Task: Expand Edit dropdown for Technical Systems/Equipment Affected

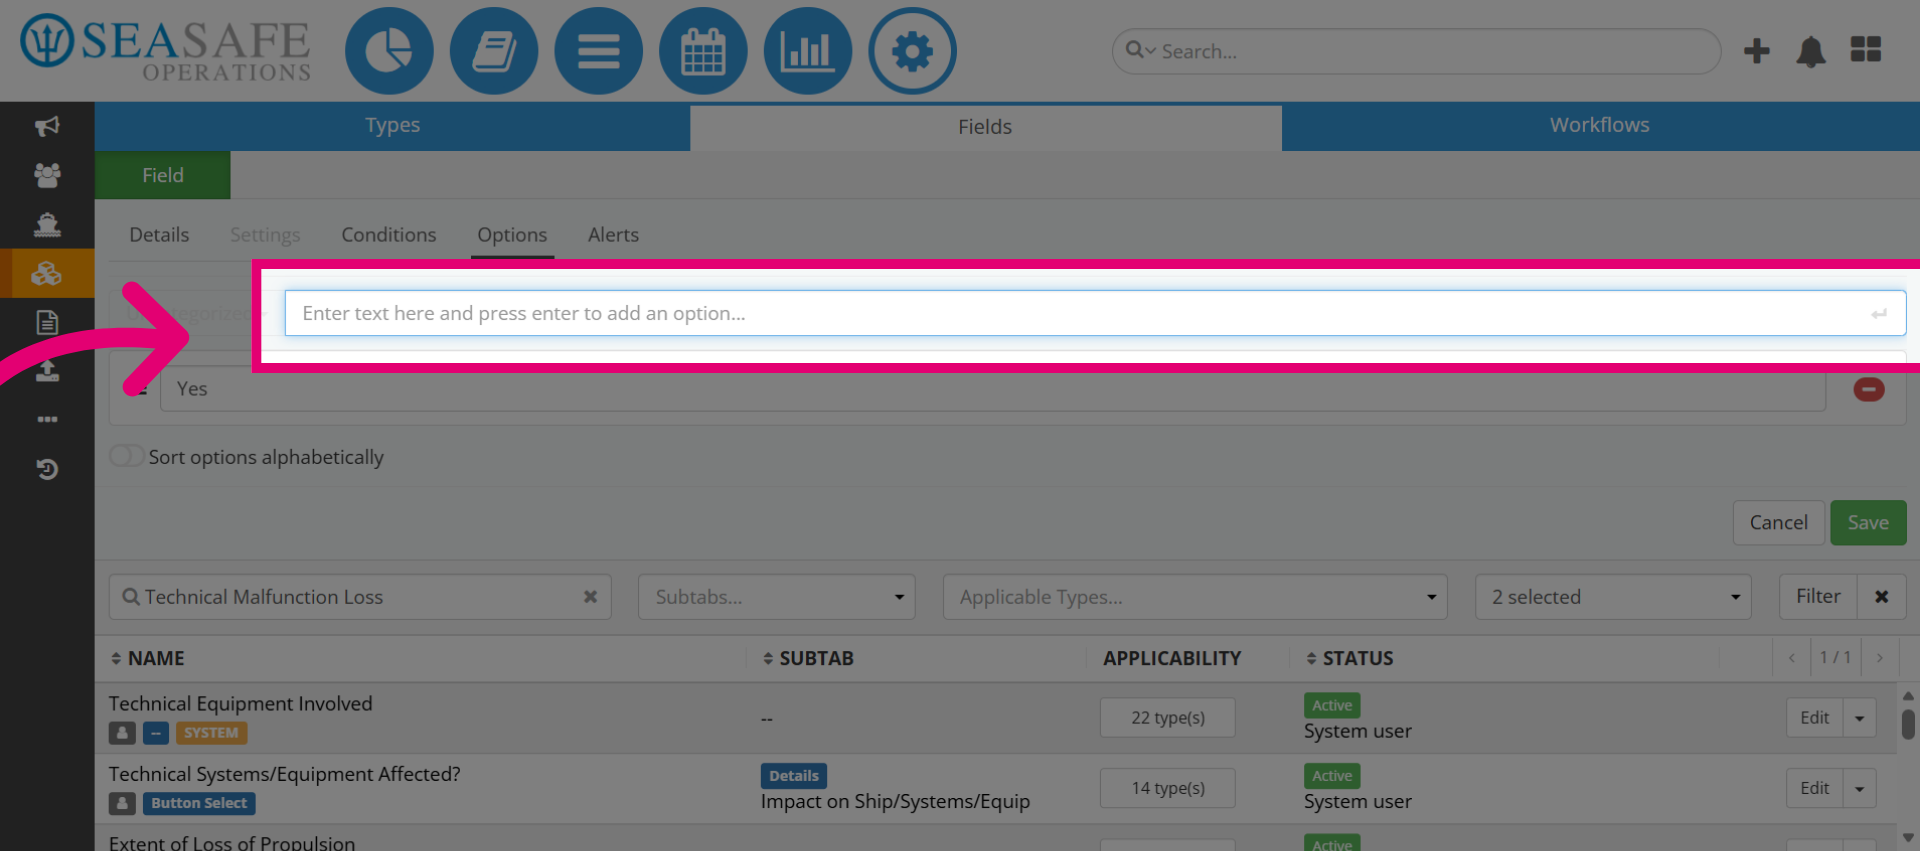Action: click(1859, 788)
